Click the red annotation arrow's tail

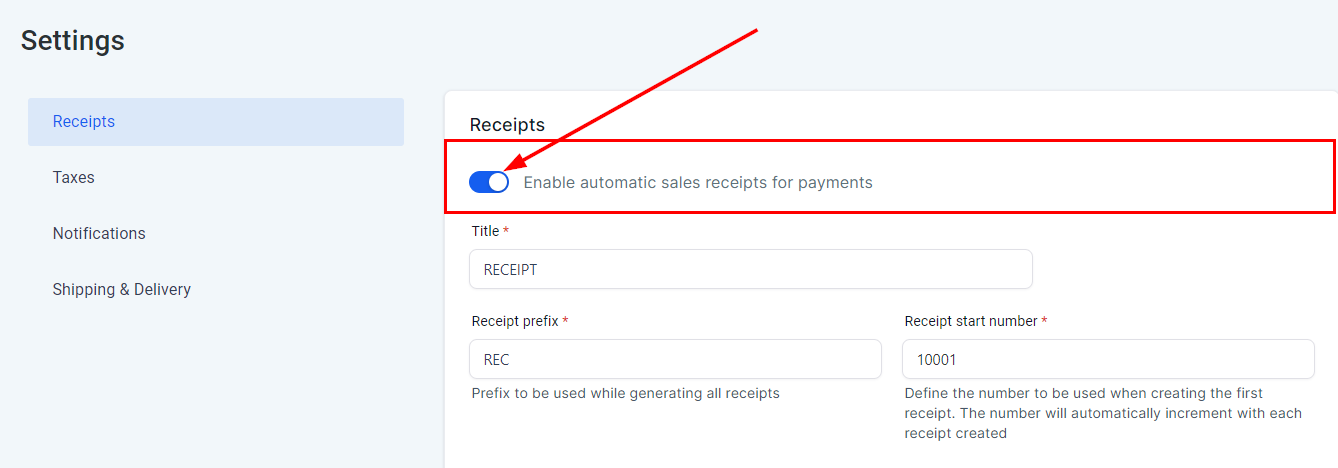coord(754,32)
